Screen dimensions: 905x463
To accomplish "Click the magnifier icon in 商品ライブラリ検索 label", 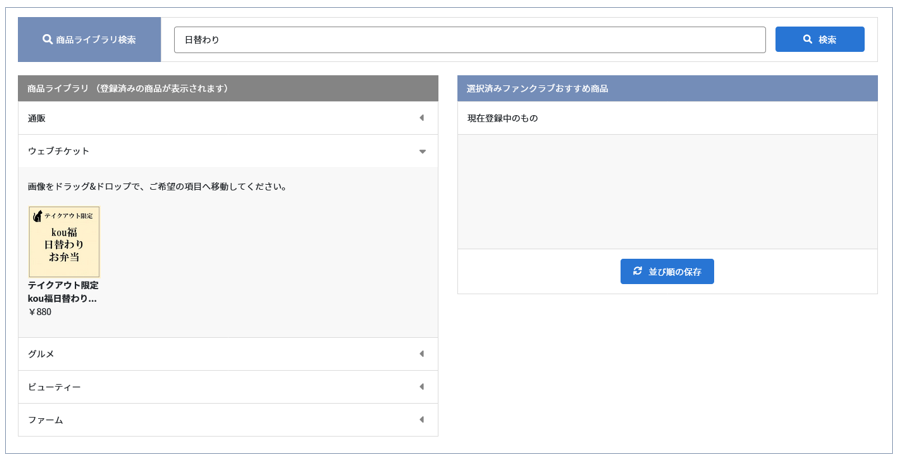I will pos(47,39).
